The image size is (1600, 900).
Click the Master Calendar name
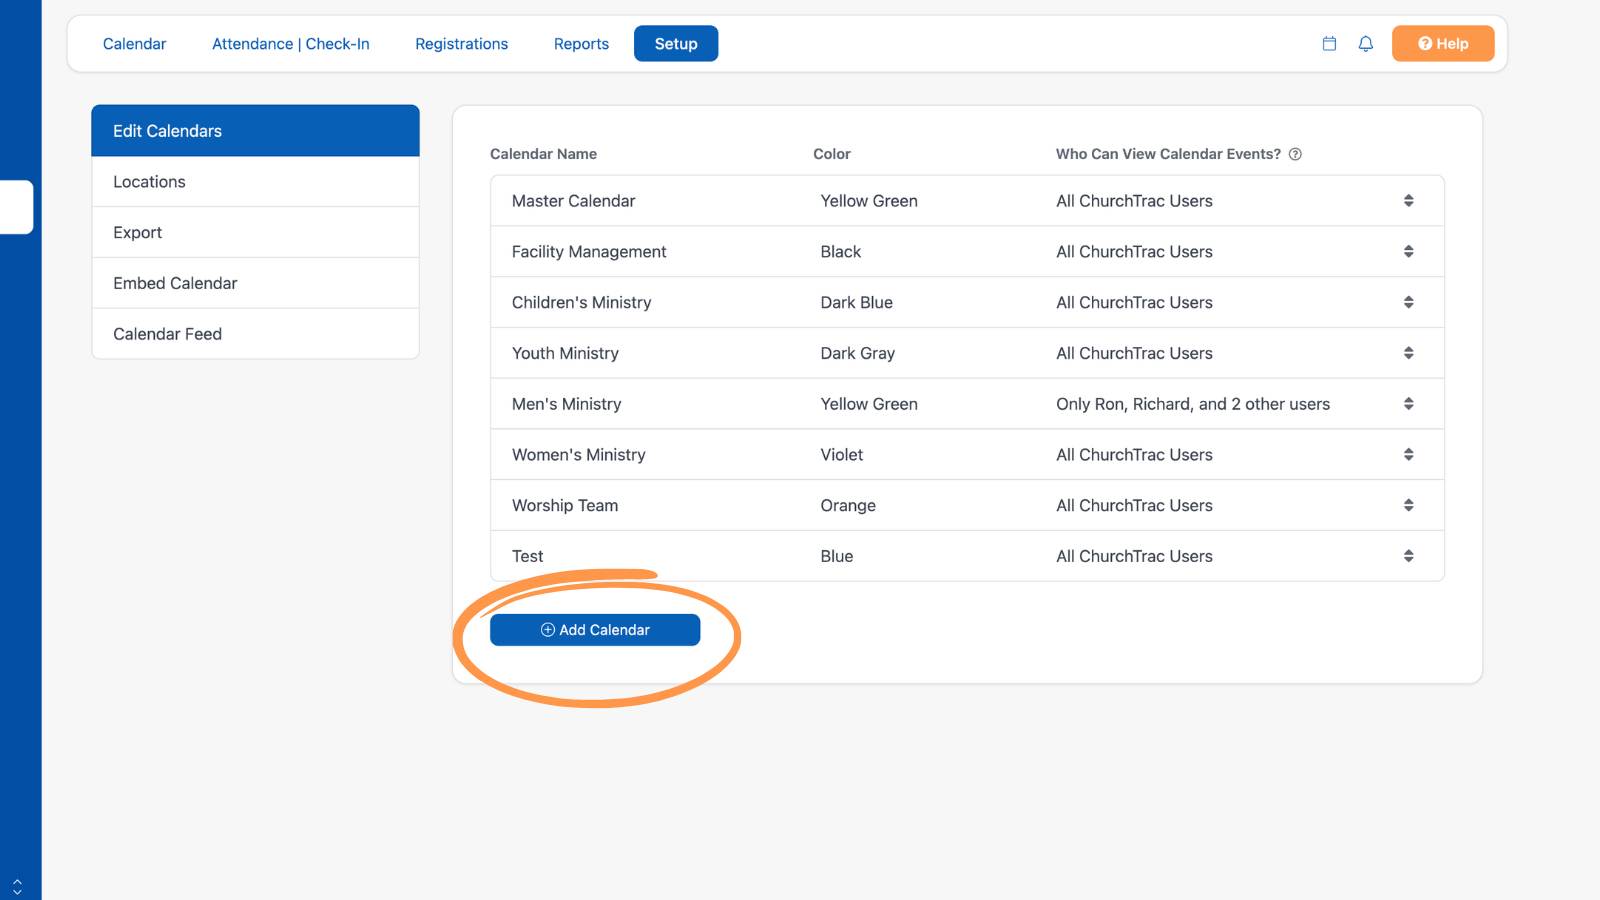(x=573, y=201)
